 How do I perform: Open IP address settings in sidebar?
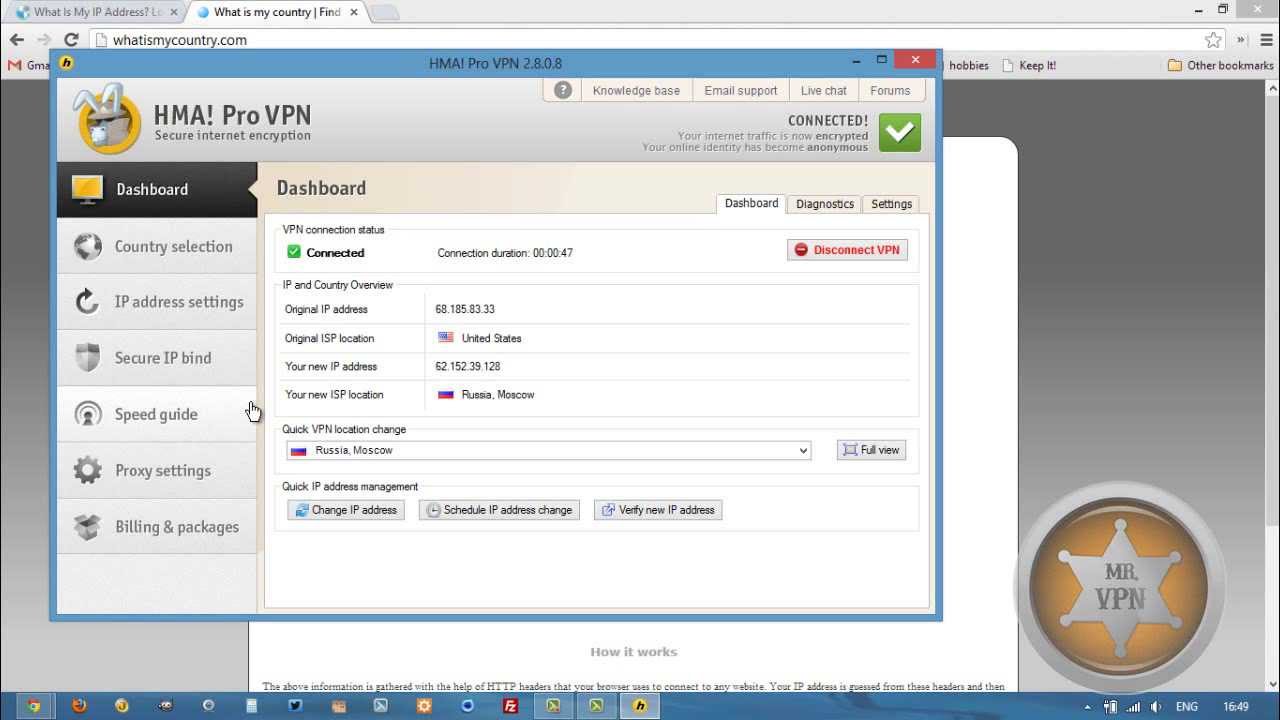pyautogui.click(x=157, y=302)
